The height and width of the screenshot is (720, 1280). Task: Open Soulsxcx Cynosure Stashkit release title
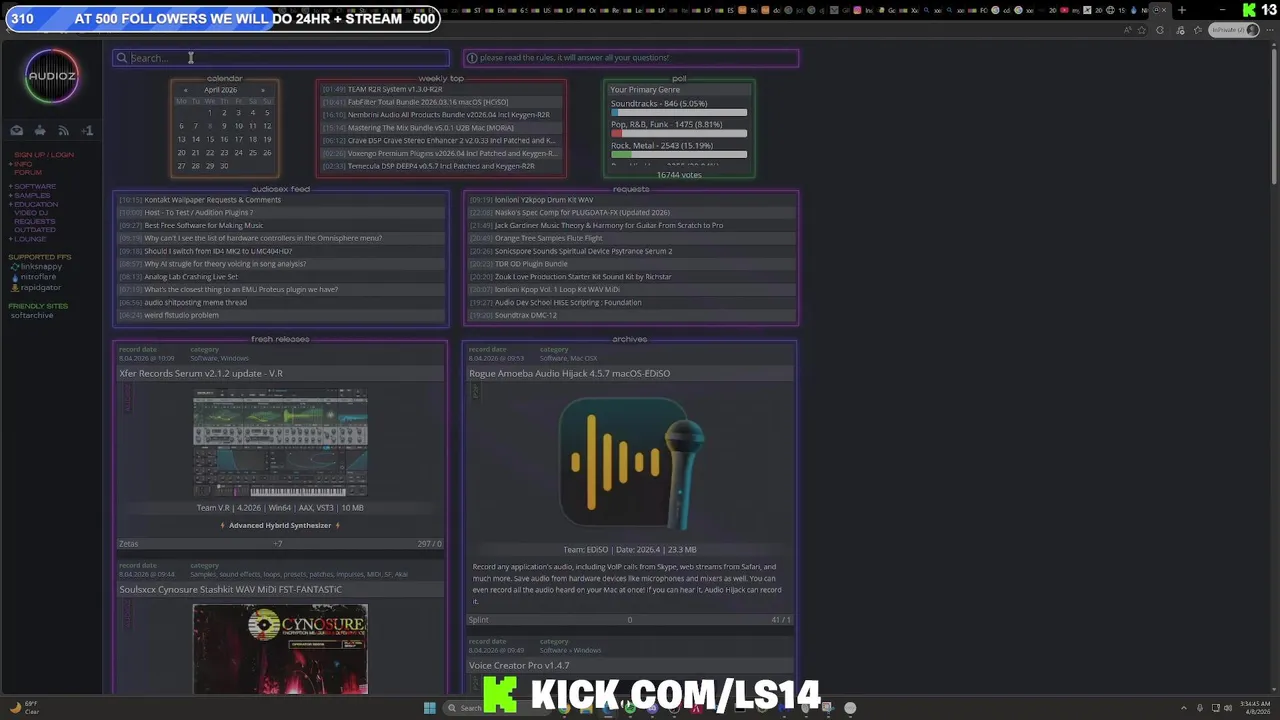tap(231, 589)
